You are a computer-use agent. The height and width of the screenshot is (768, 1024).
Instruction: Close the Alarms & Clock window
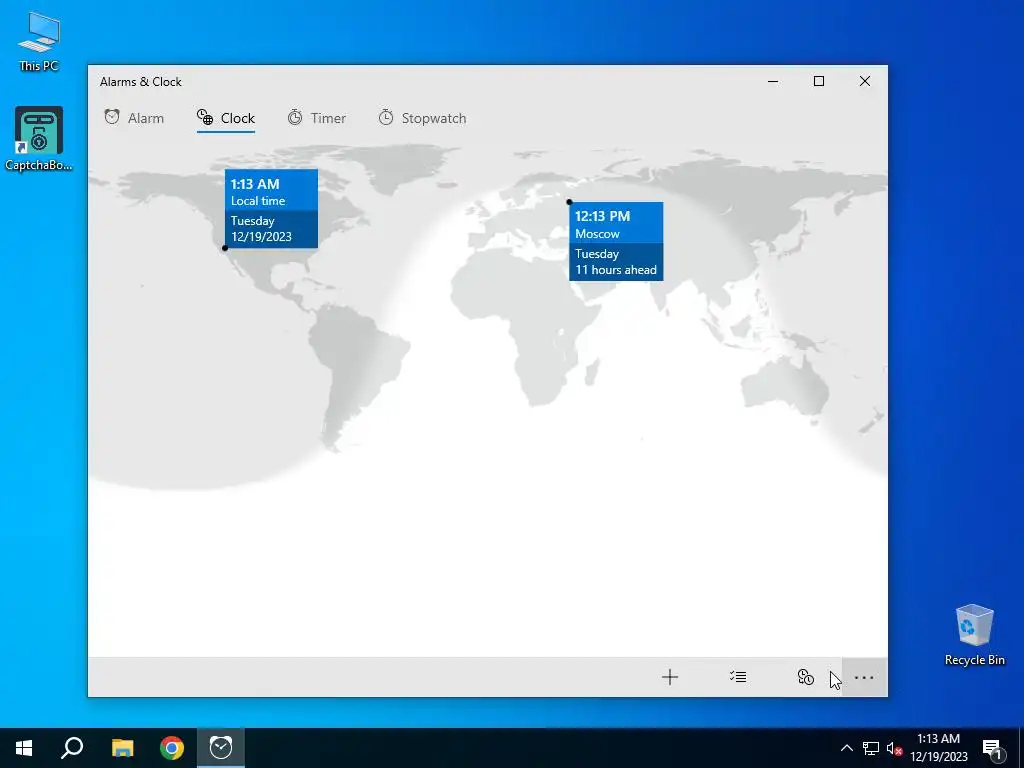tap(865, 82)
